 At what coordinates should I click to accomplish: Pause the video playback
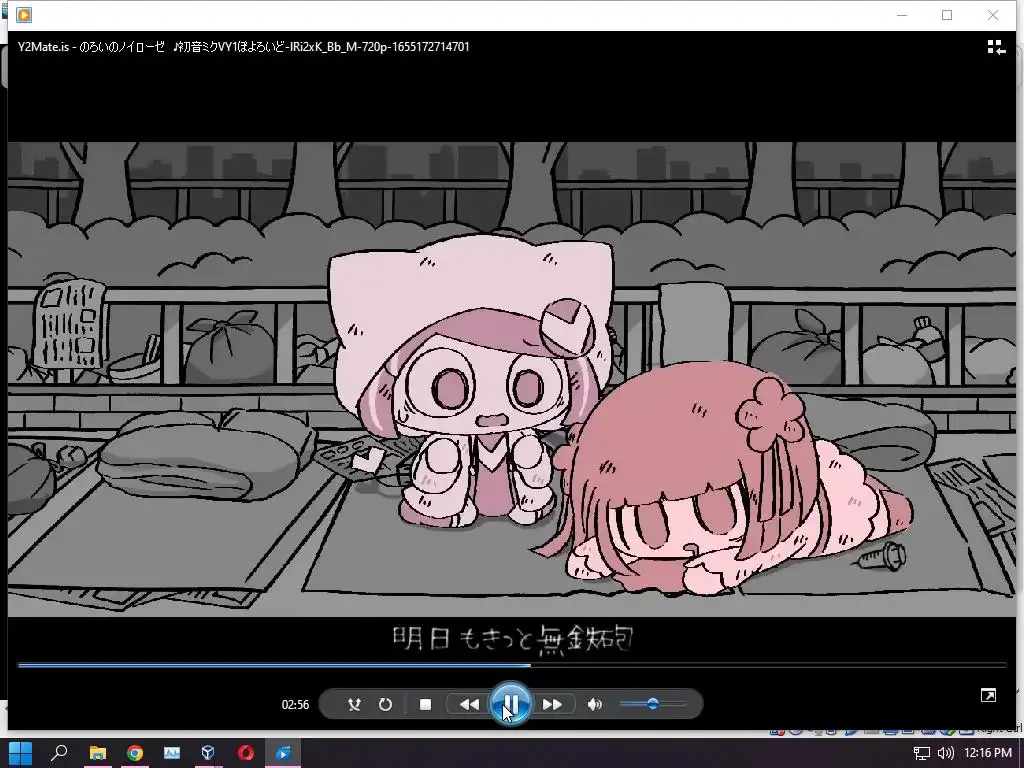click(x=511, y=704)
